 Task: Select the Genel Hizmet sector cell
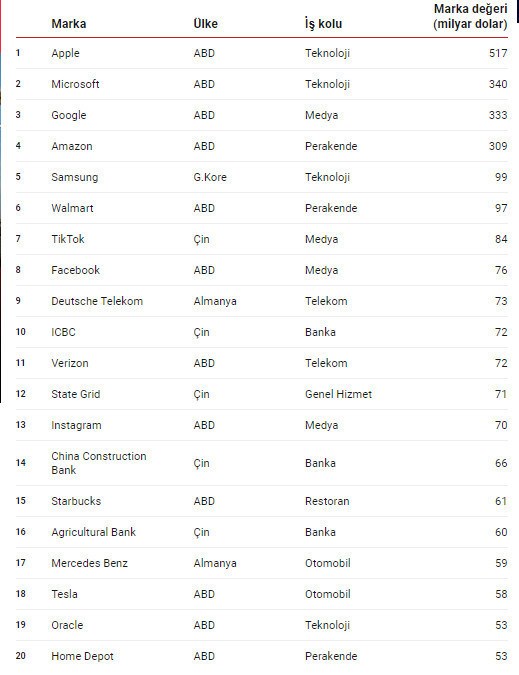(338, 394)
